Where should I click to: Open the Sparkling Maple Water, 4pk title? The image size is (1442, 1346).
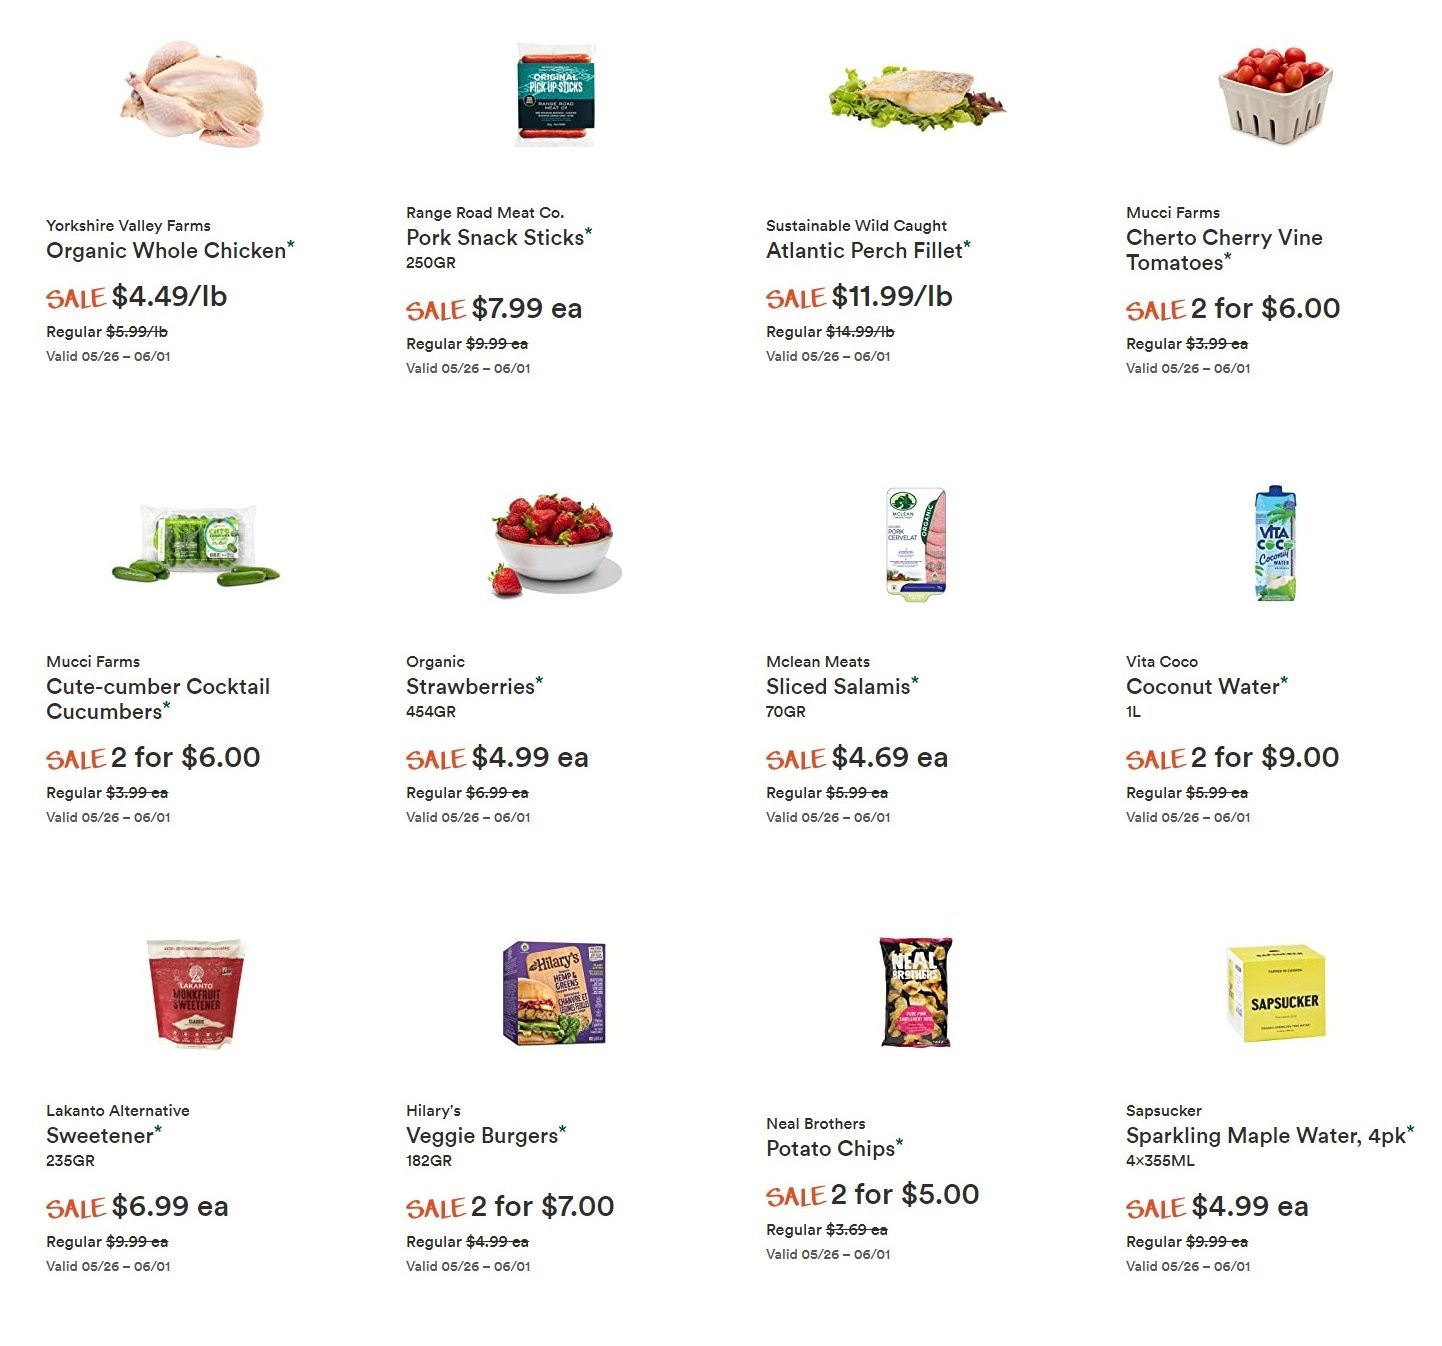tap(1266, 1135)
